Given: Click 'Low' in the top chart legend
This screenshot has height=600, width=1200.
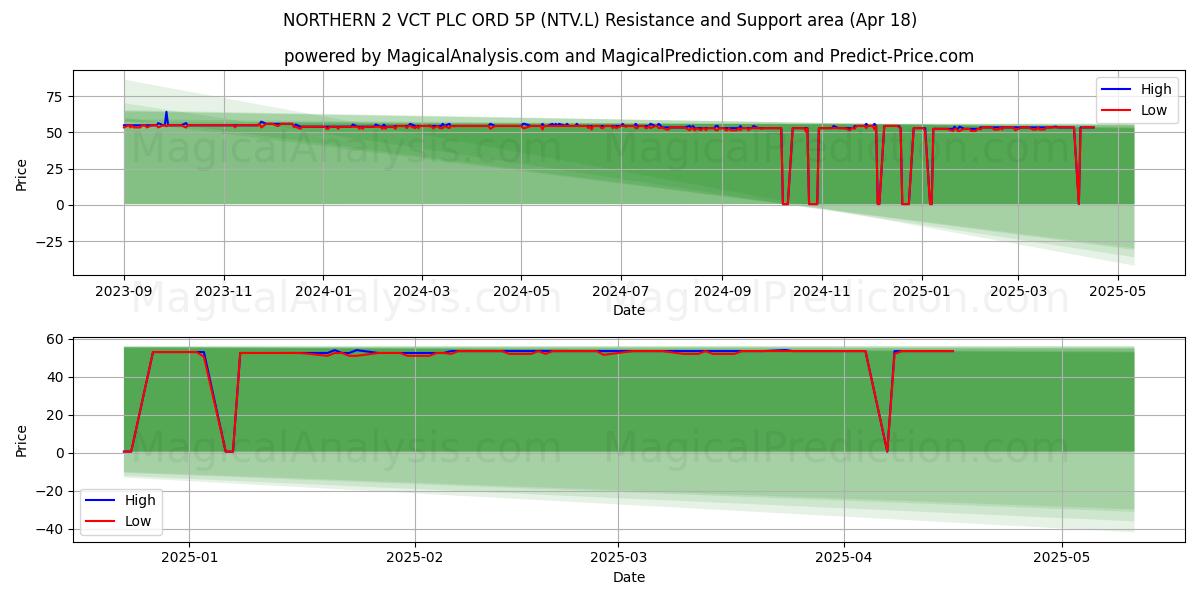Looking at the screenshot, I should pyautogui.click(x=1154, y=110).
